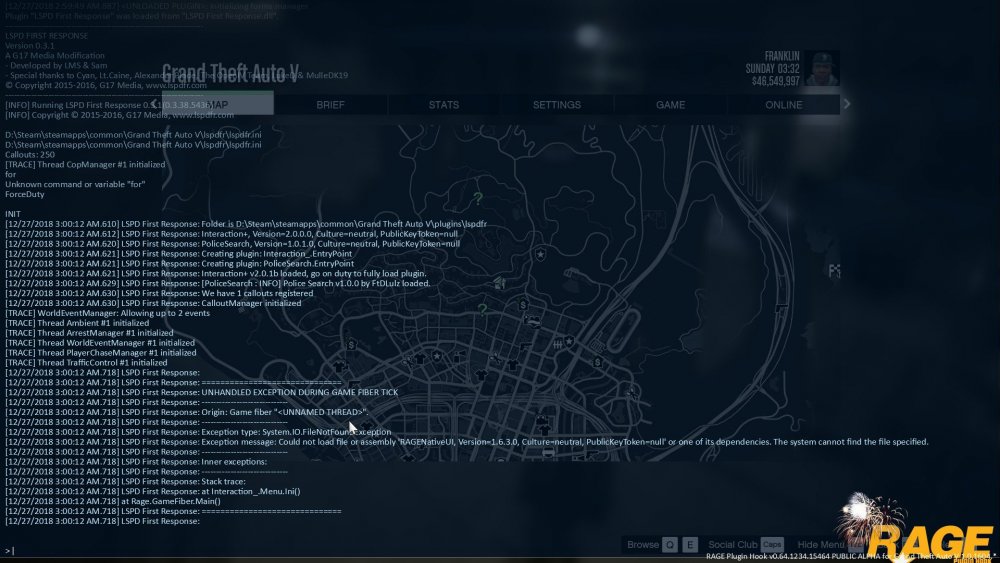Screen dimensions: 1000x563
Task: Click the lower green question mark blip
Action: coord(482,310)
